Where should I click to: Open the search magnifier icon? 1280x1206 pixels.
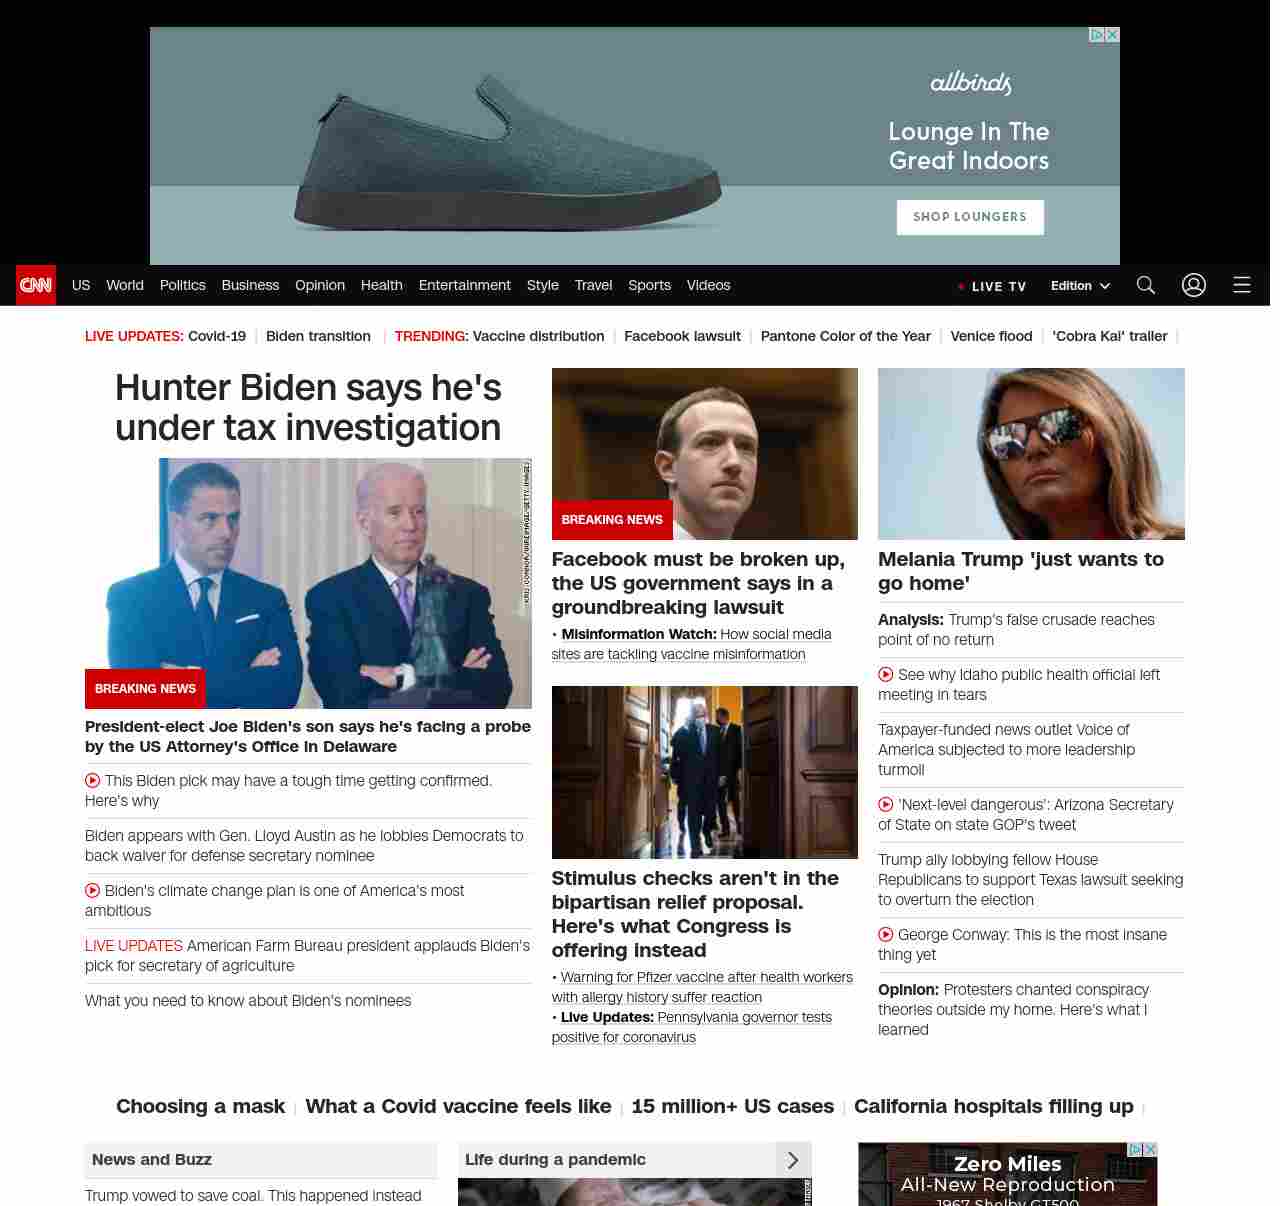(1146, 285)
